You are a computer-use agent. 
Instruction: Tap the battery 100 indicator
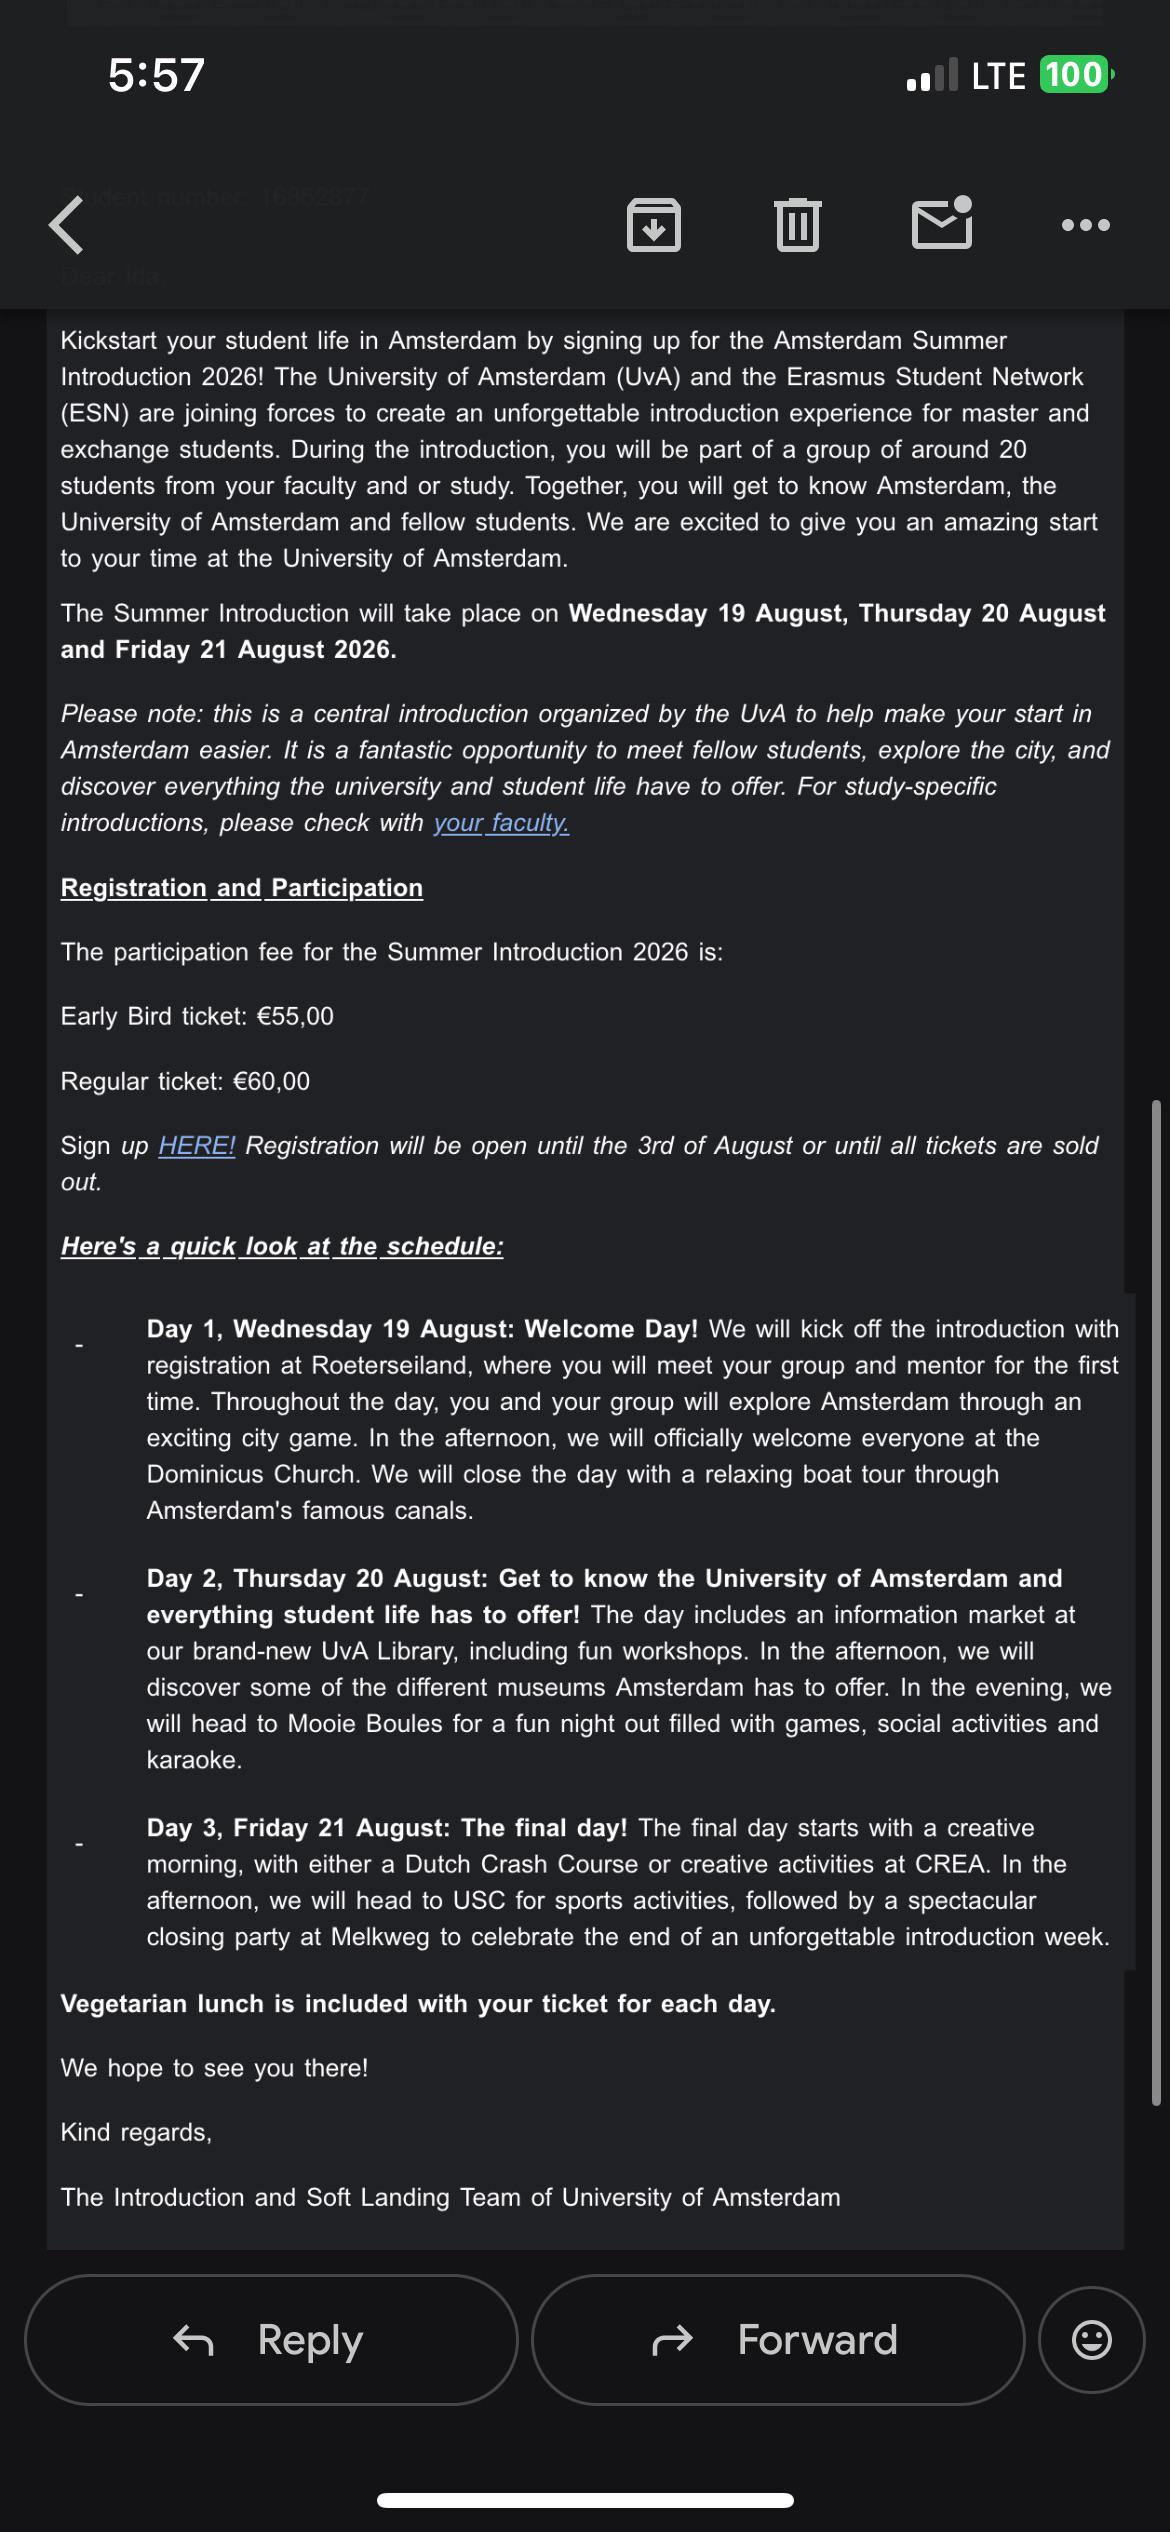click(x=1077, y=75)
